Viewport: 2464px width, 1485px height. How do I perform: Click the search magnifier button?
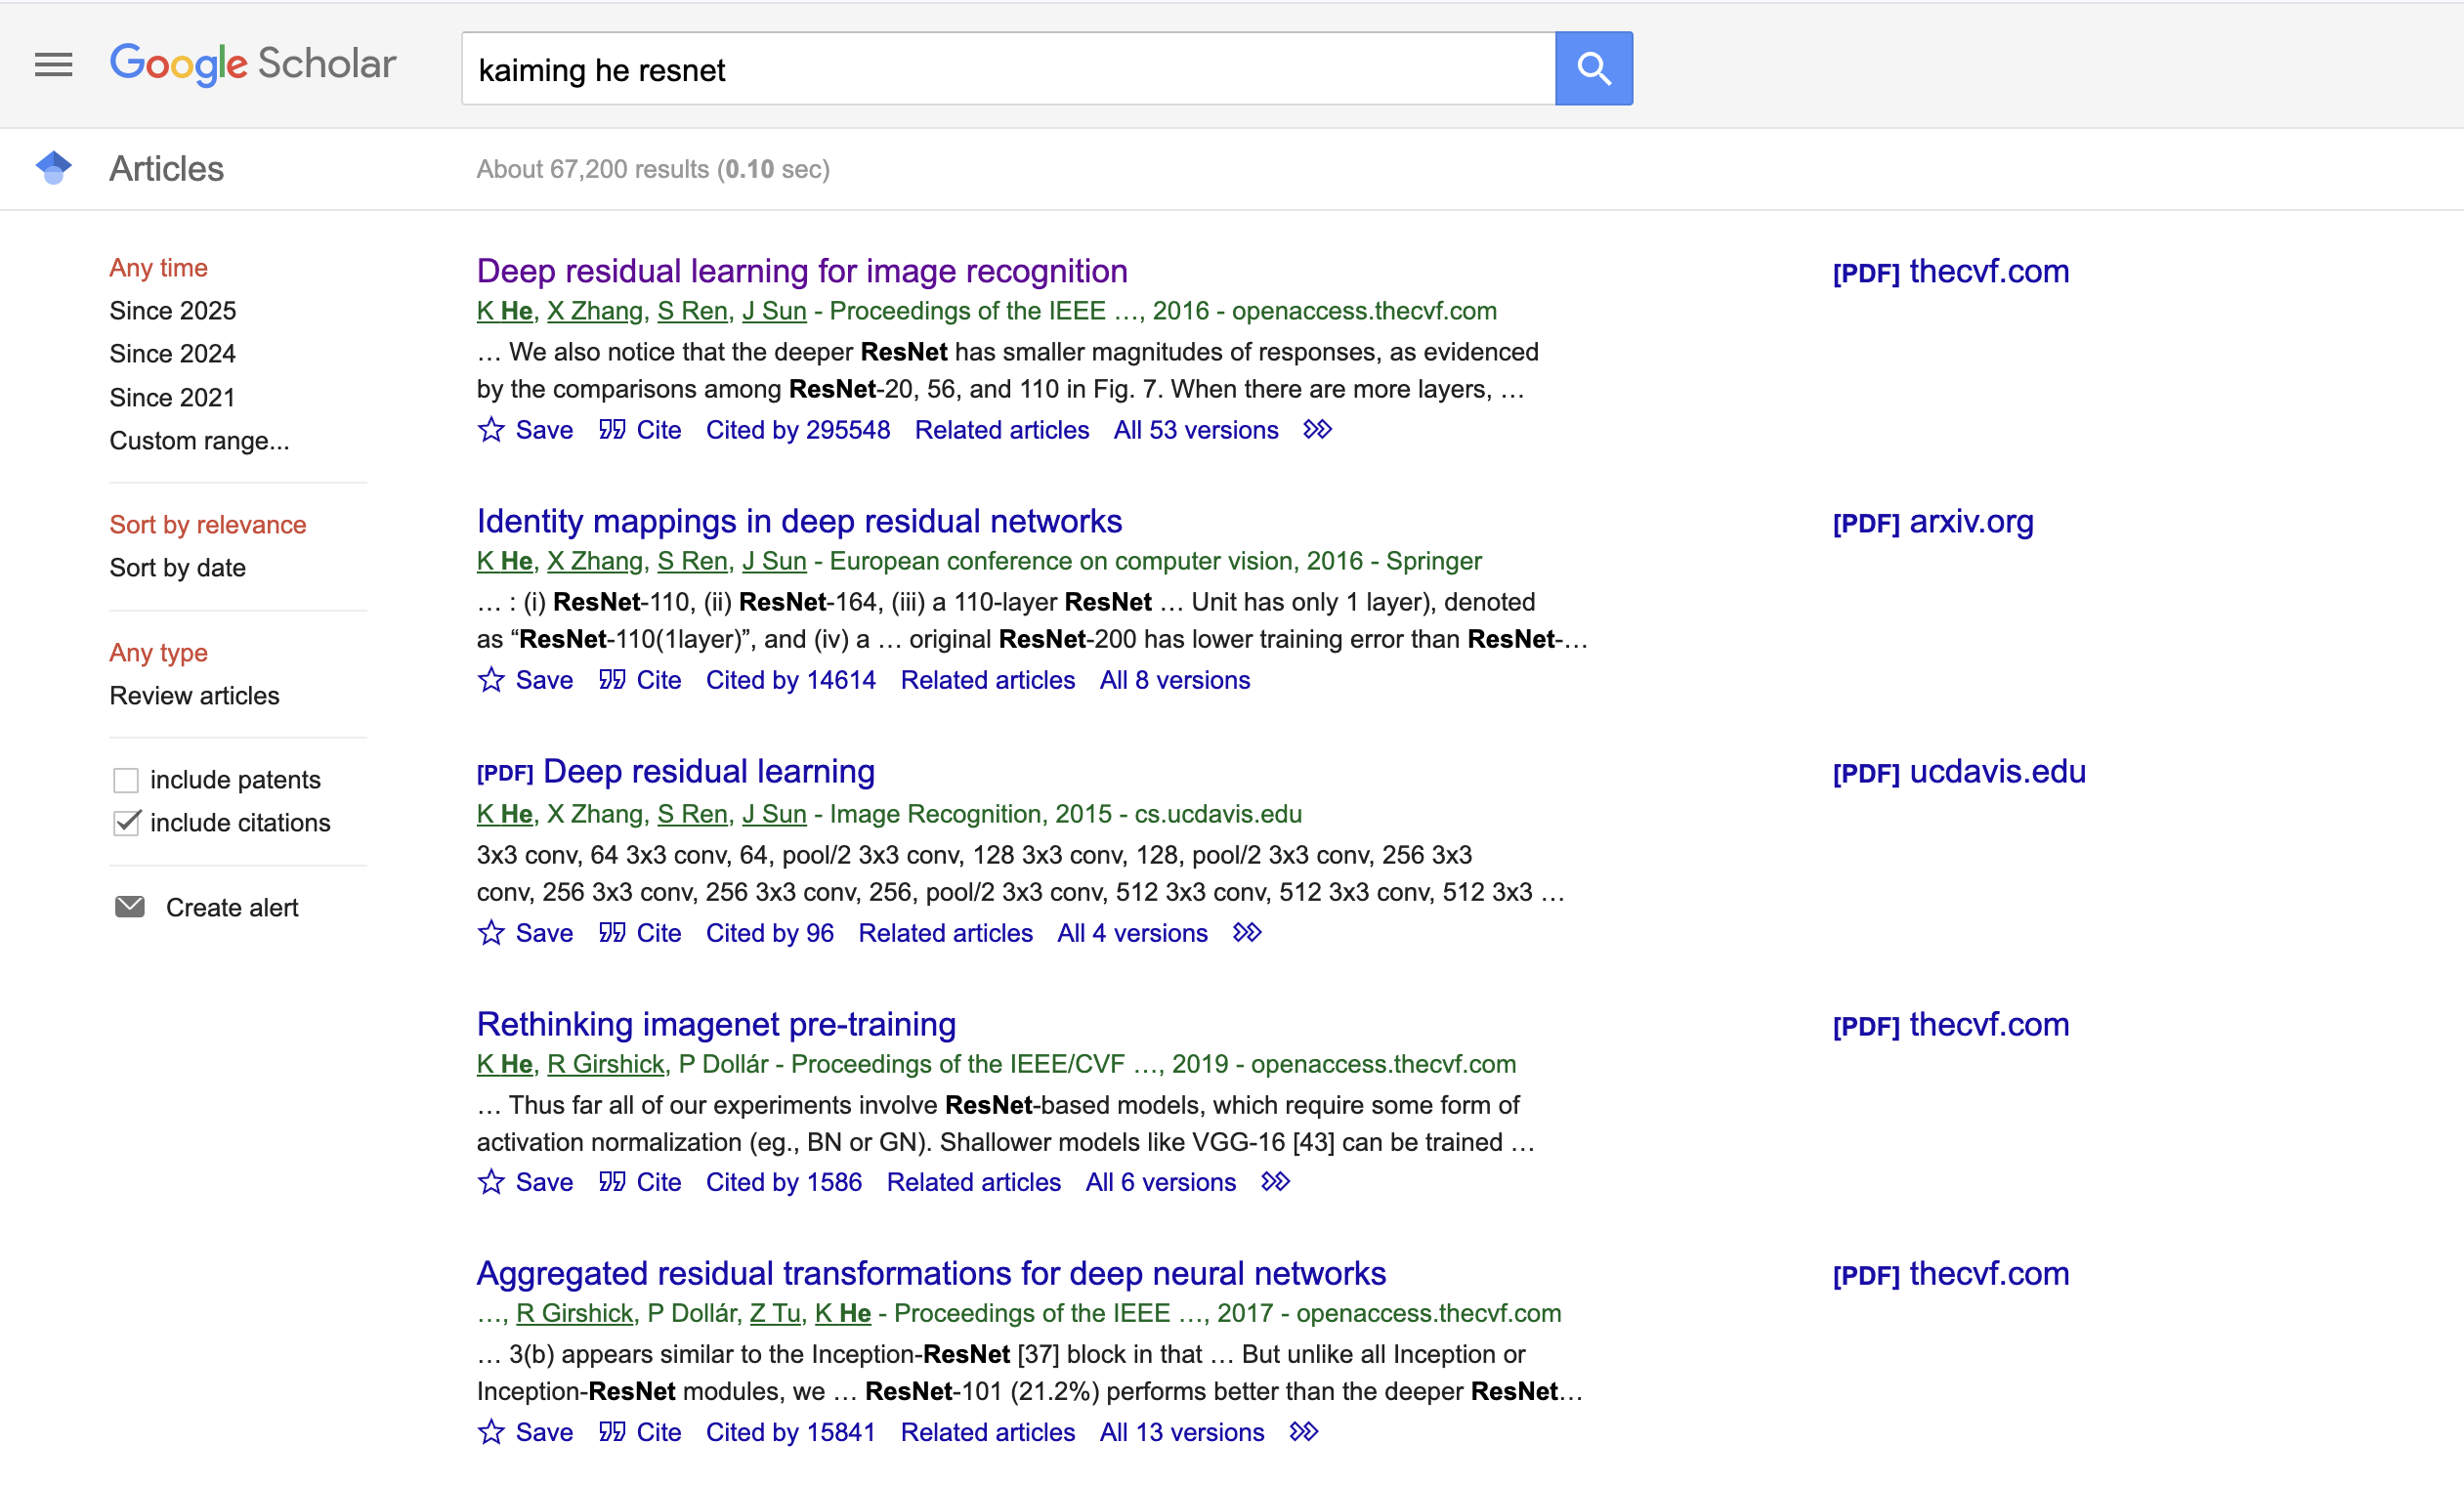[x=1592, y=68]
